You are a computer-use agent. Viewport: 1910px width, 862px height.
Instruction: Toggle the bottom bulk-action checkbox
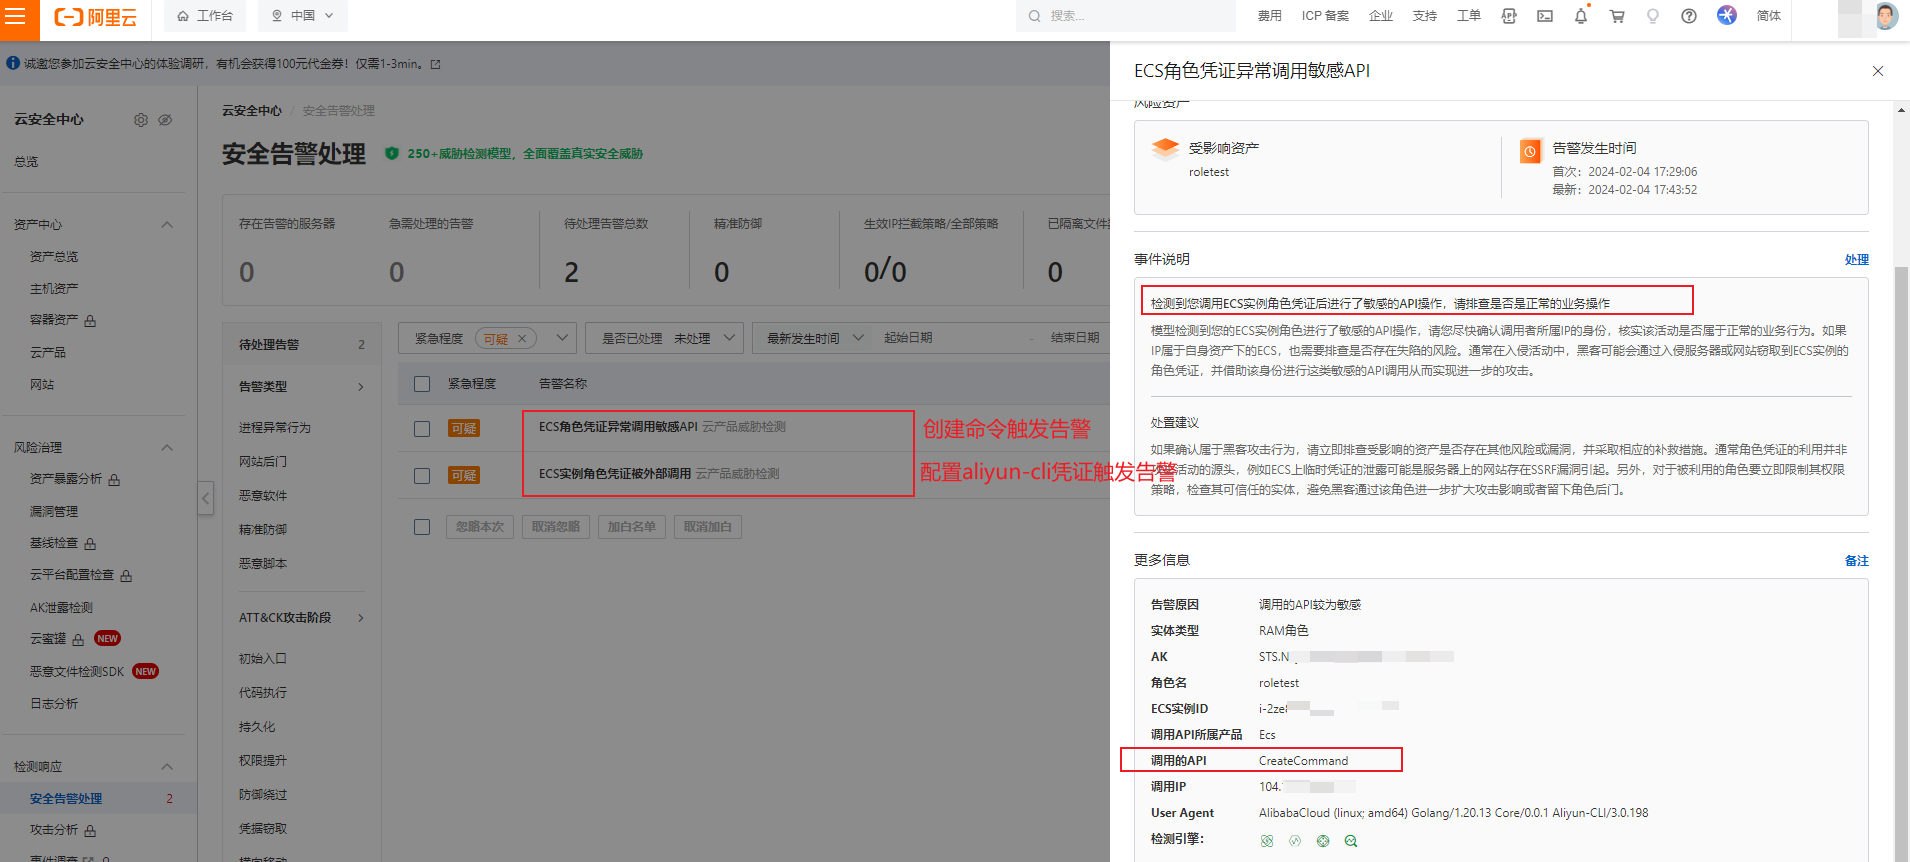422,527
